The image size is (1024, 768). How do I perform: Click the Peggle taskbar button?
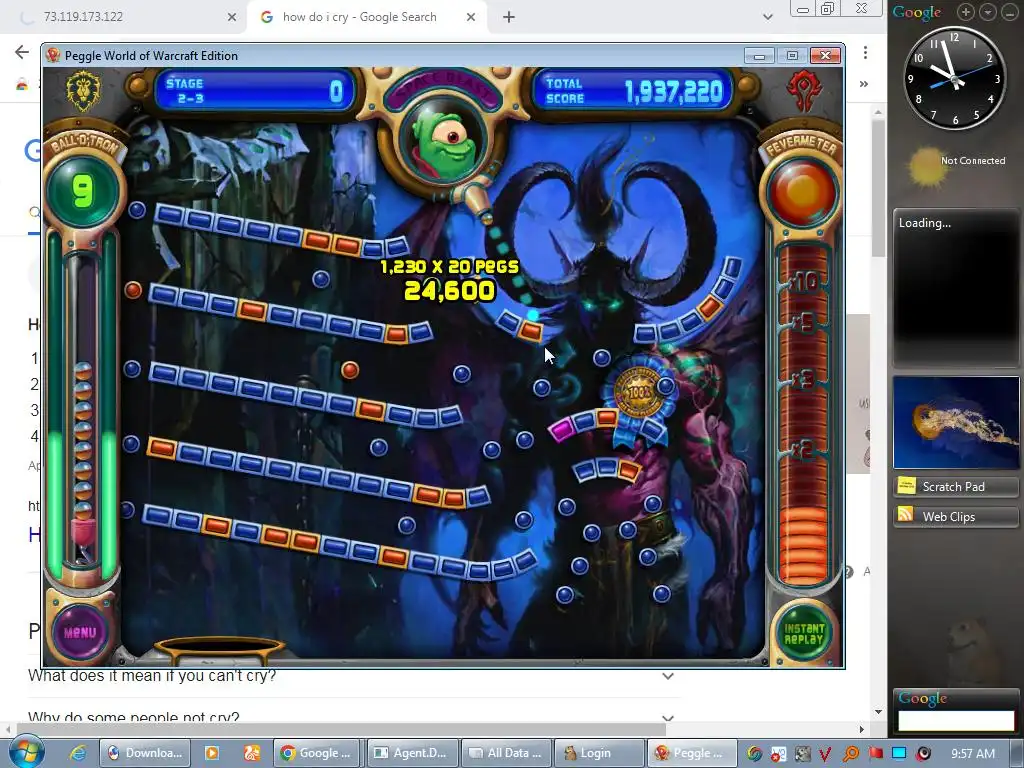pos(692,753)
